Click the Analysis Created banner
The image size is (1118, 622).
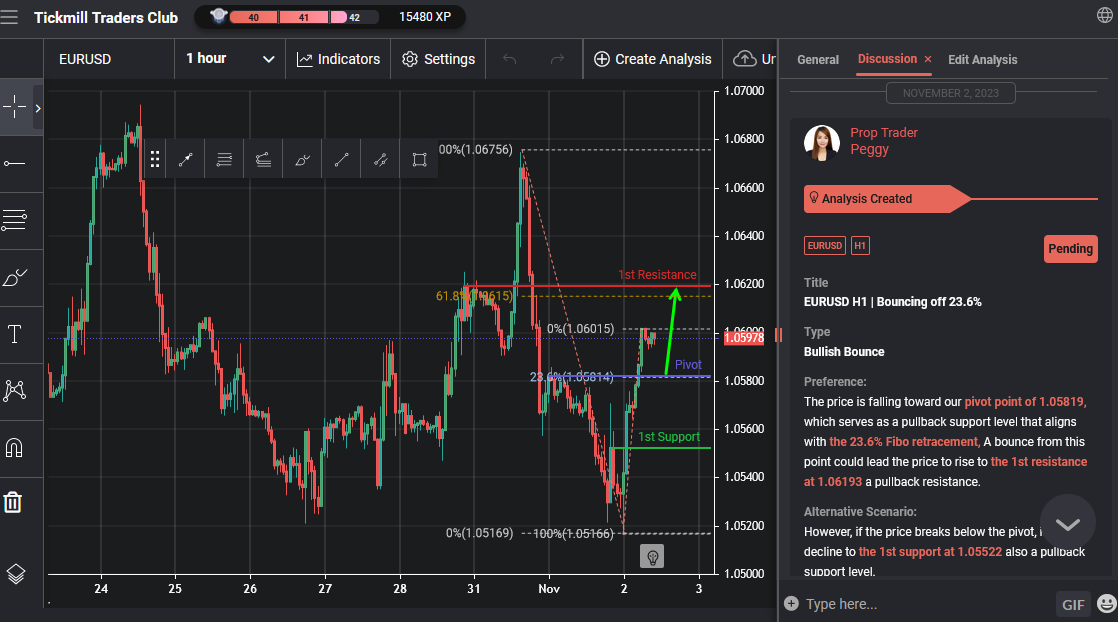pos(887,199)
